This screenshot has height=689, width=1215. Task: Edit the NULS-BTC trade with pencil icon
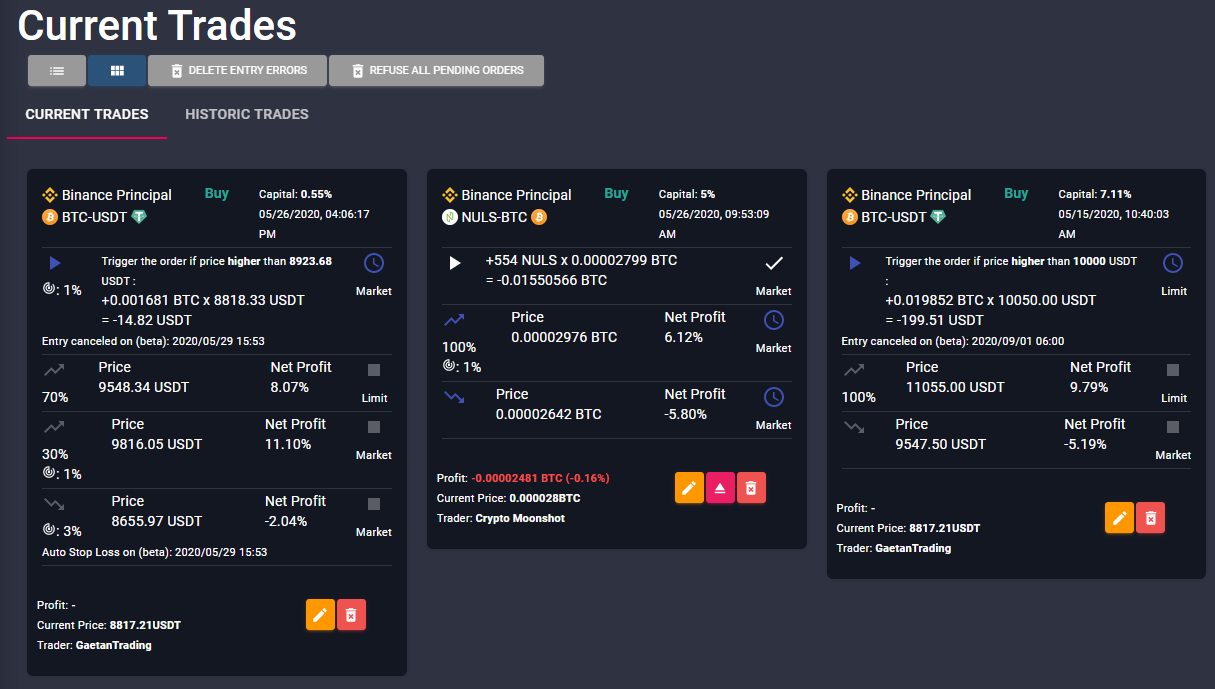[x=689, y=488]
